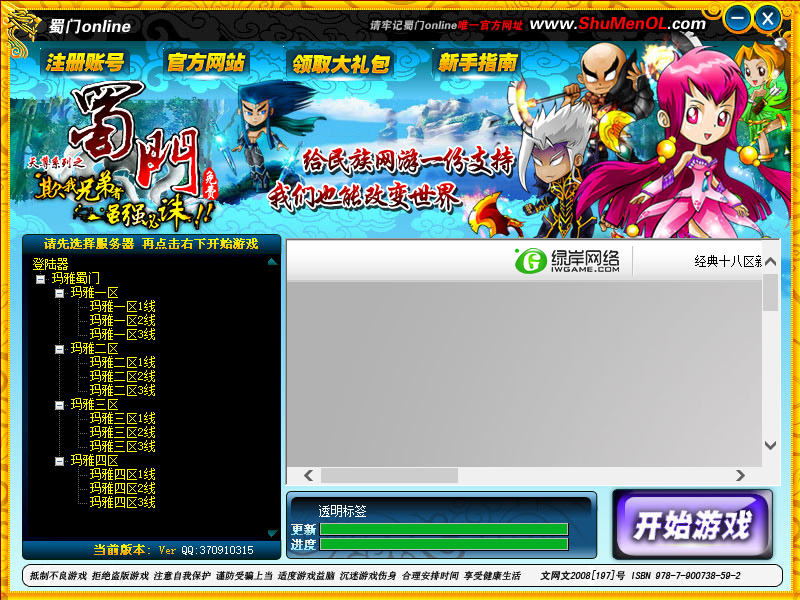Click server list scroll-up arrow
Screen dimensions: 800x600
click(272, 262)
